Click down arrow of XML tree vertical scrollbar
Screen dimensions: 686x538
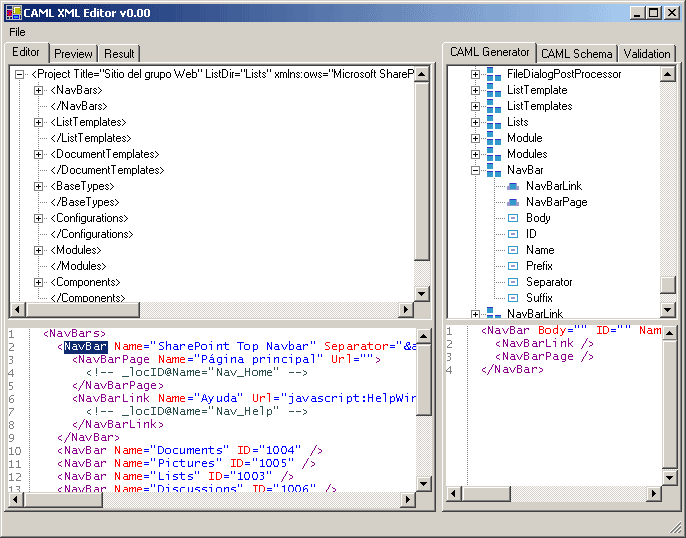pyautogui.click(x=422, y=293)
